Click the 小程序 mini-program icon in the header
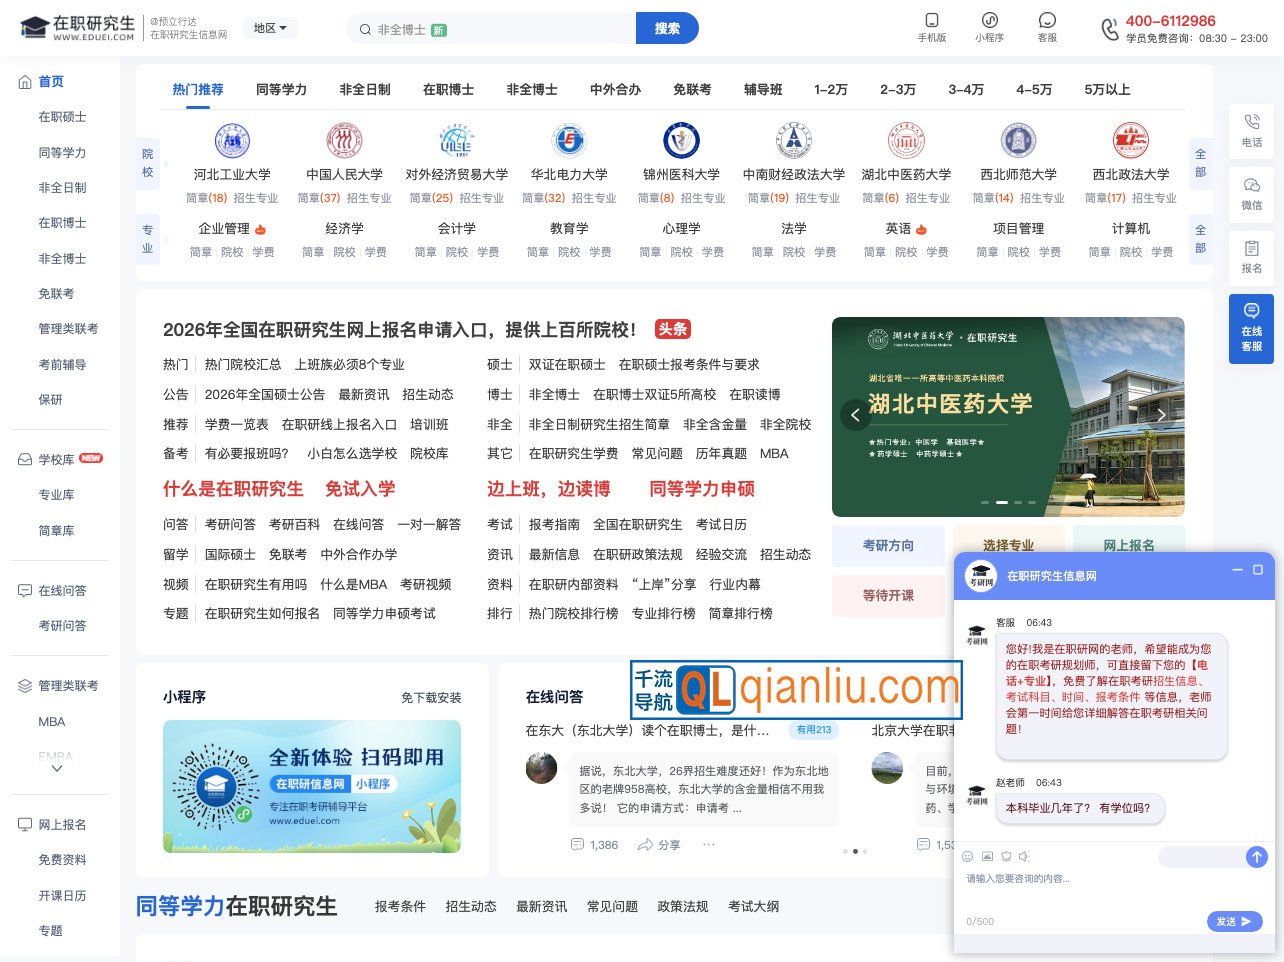The height and width of the screenshot is (962, 1284). click(x=990, y=28)
